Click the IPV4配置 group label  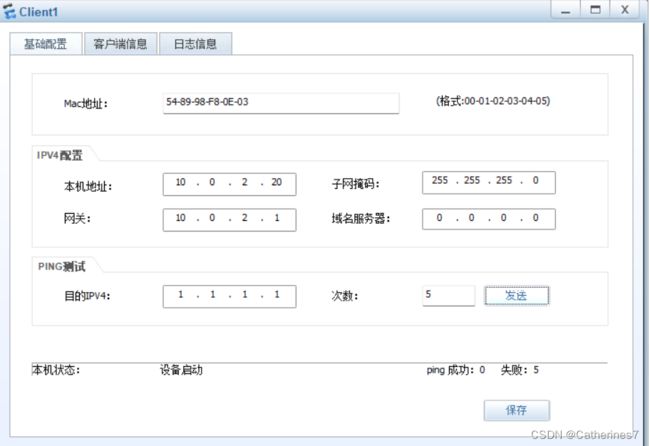tap(60, 155)
